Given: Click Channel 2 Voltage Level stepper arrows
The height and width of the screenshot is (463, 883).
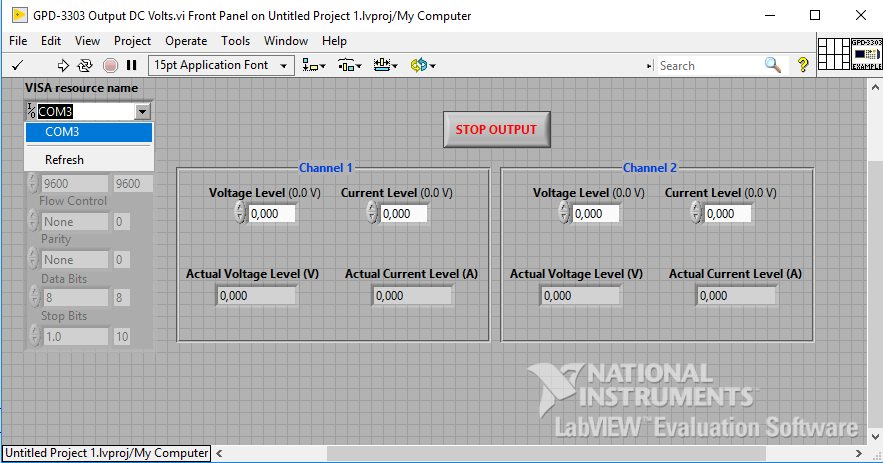Looking at the screenshot, I should point(564,213).
